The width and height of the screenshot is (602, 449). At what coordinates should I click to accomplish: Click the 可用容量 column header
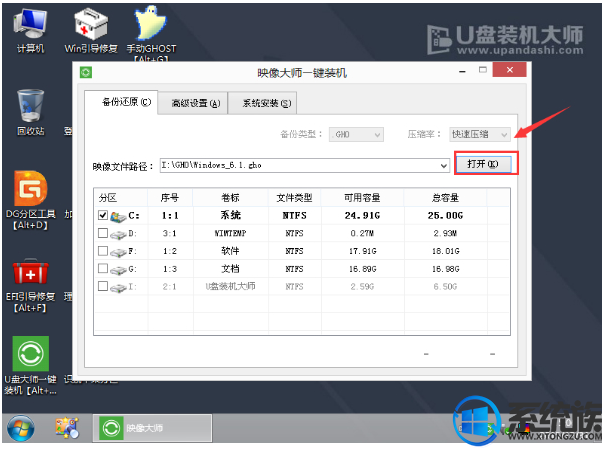(362, 198)
